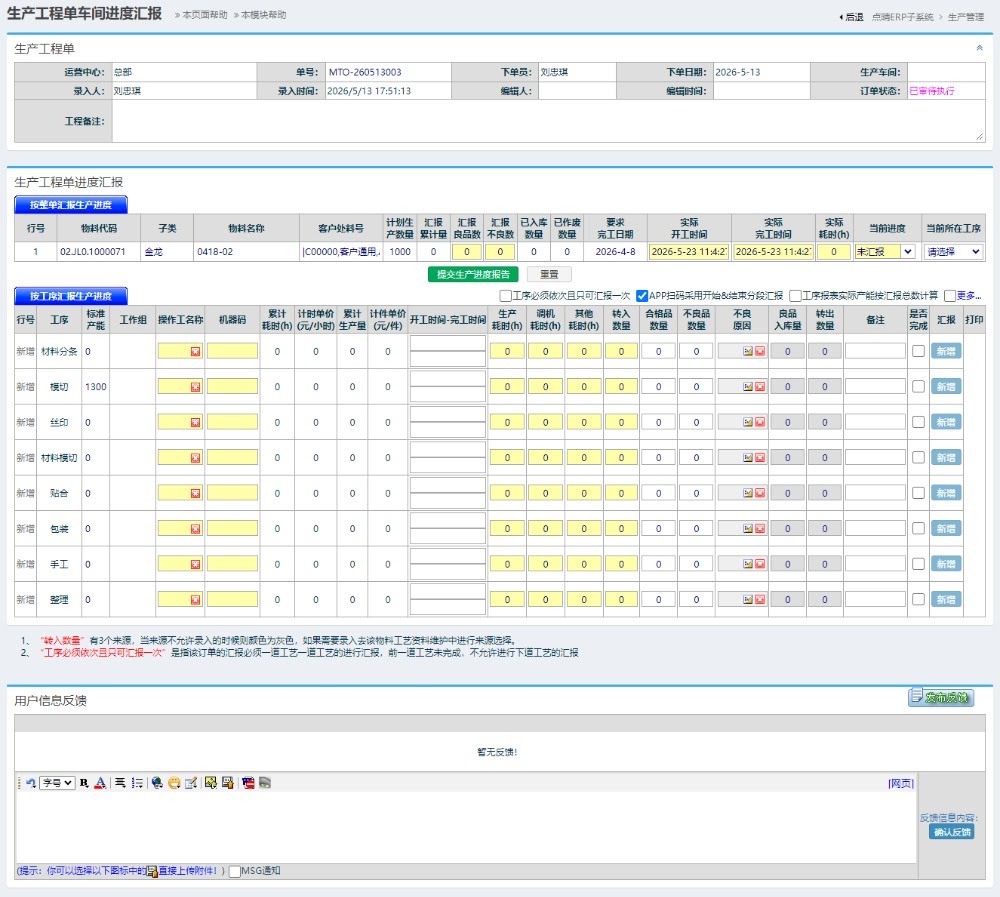Pick defect reason icon in 丝印 row
Image resolution: width=1000 pixels, height=897 pixels.
coord(748,422)
